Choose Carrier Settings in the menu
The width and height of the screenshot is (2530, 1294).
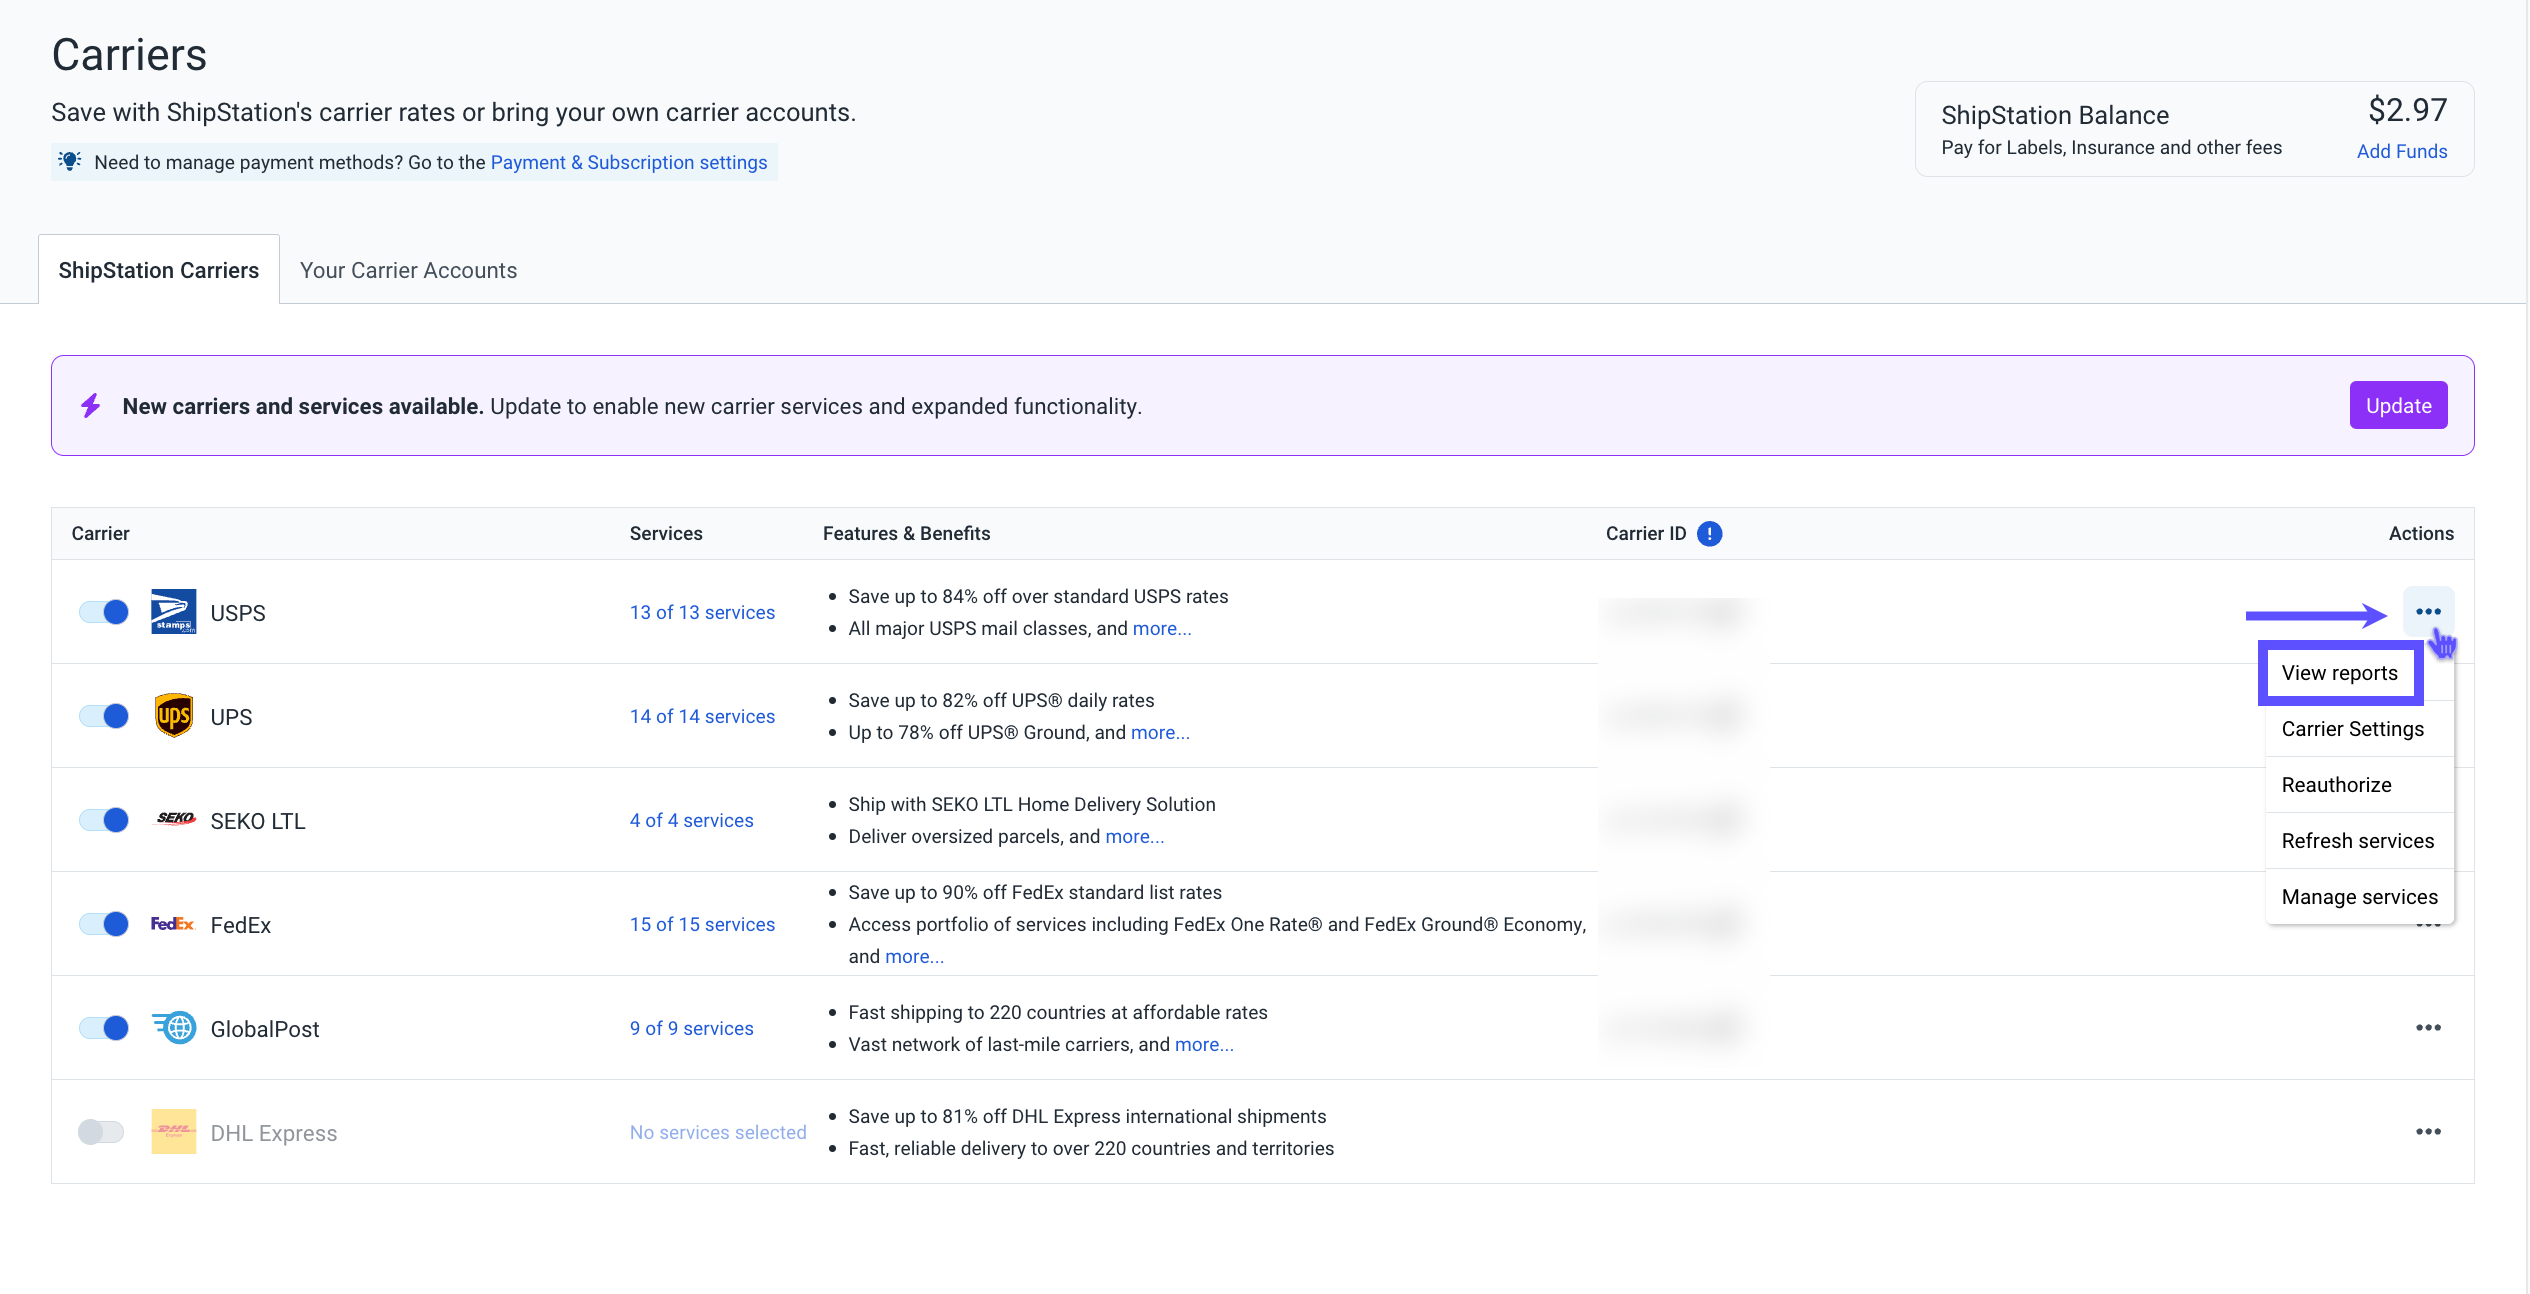click(2358, 729)
